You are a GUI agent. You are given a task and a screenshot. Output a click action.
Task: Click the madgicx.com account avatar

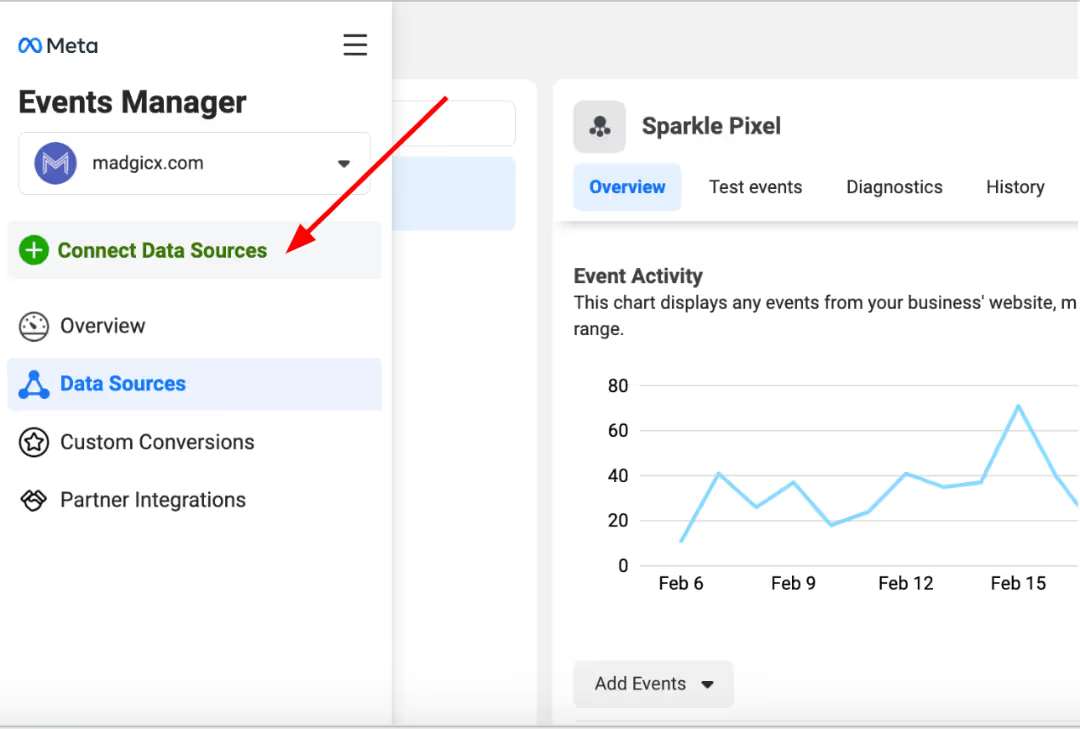pyautogui.click(x=55, y=163)
